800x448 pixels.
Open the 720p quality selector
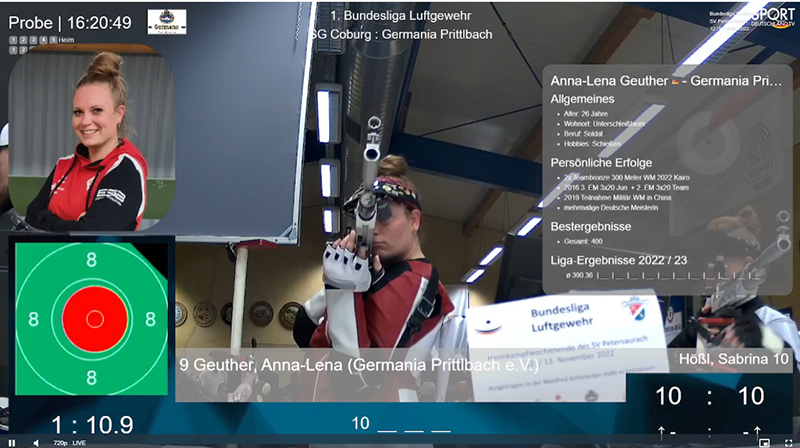click(60, 443)
